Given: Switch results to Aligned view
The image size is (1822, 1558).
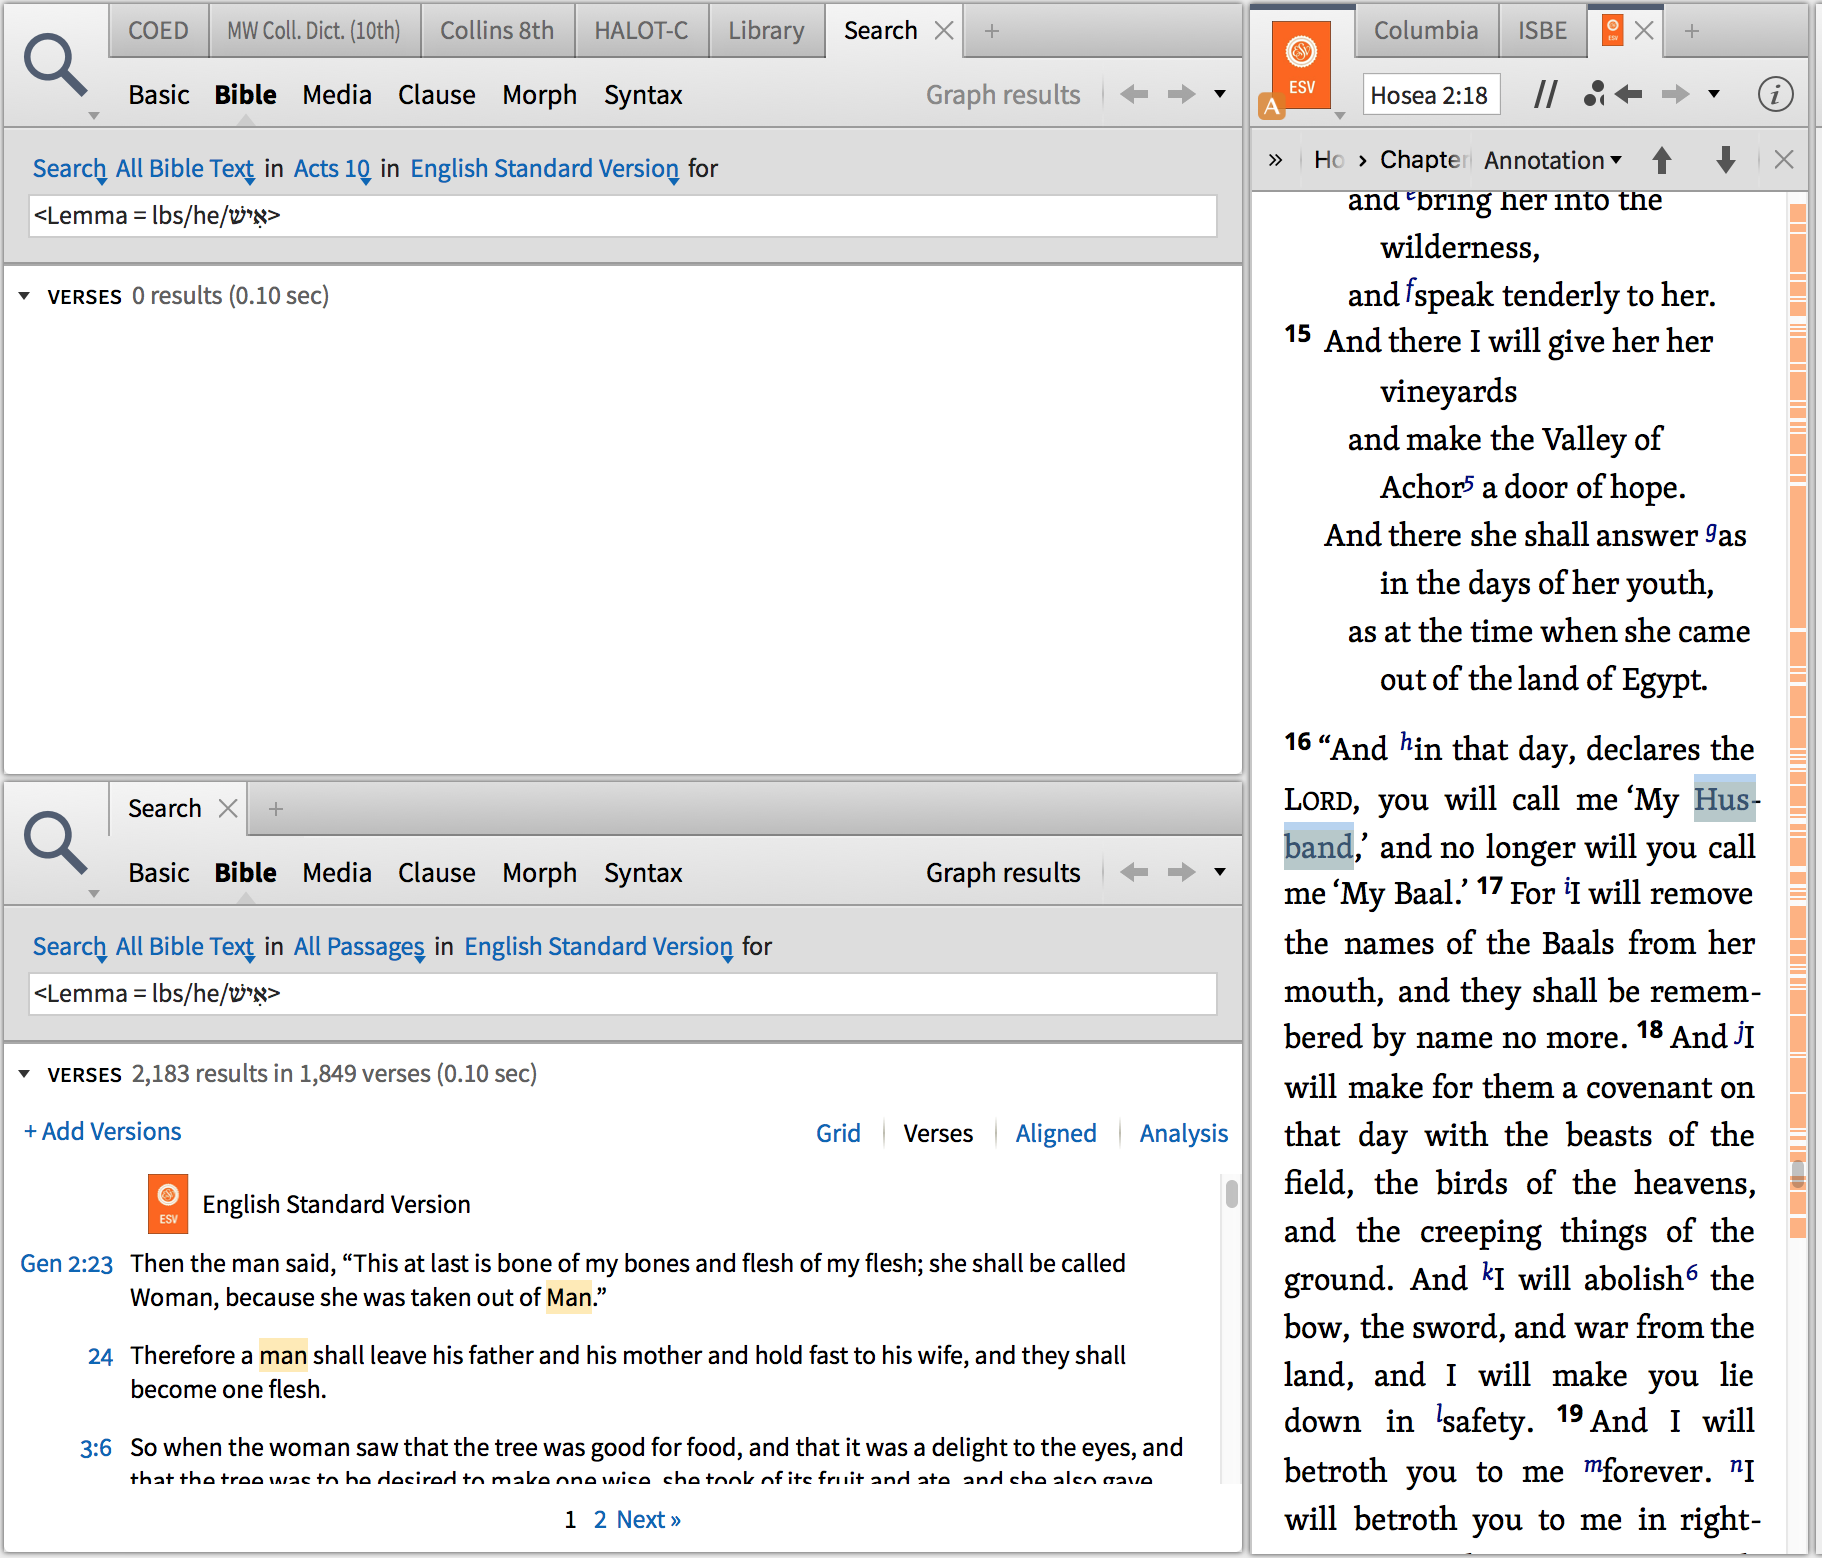Looking at the screenshot, I should tap(1056, 1133).
